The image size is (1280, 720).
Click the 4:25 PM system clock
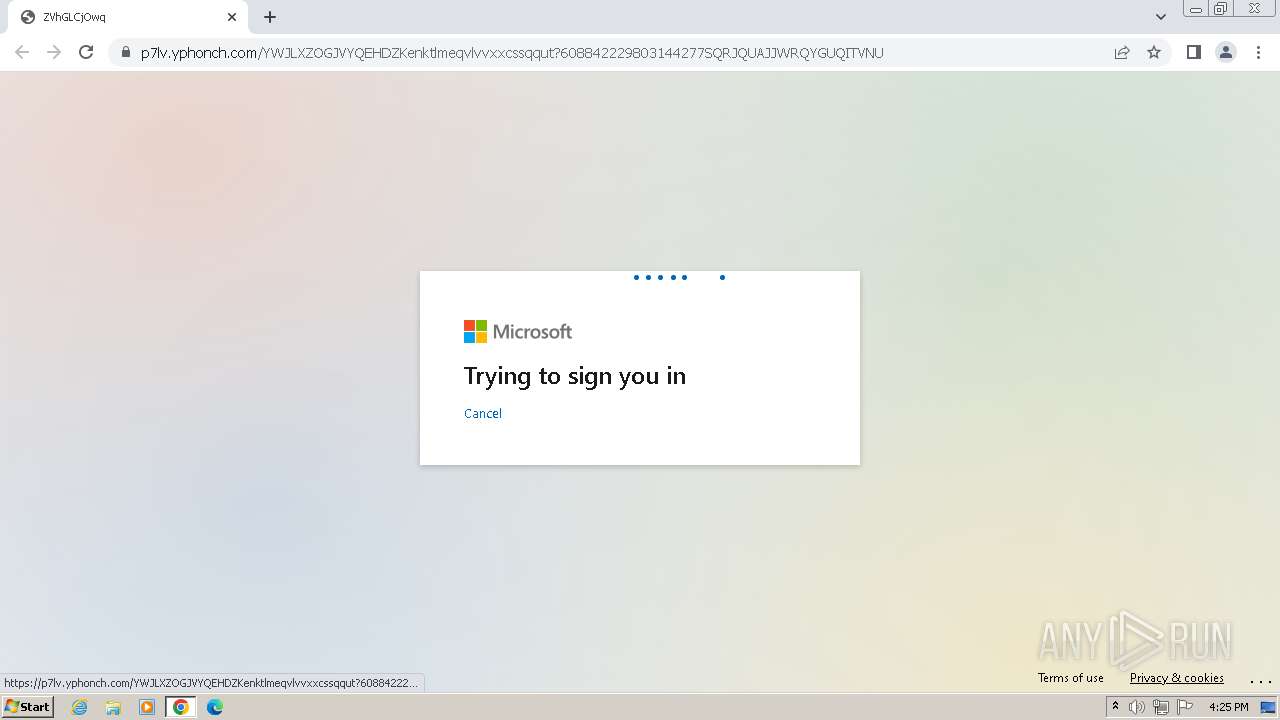click(1228, 707)
